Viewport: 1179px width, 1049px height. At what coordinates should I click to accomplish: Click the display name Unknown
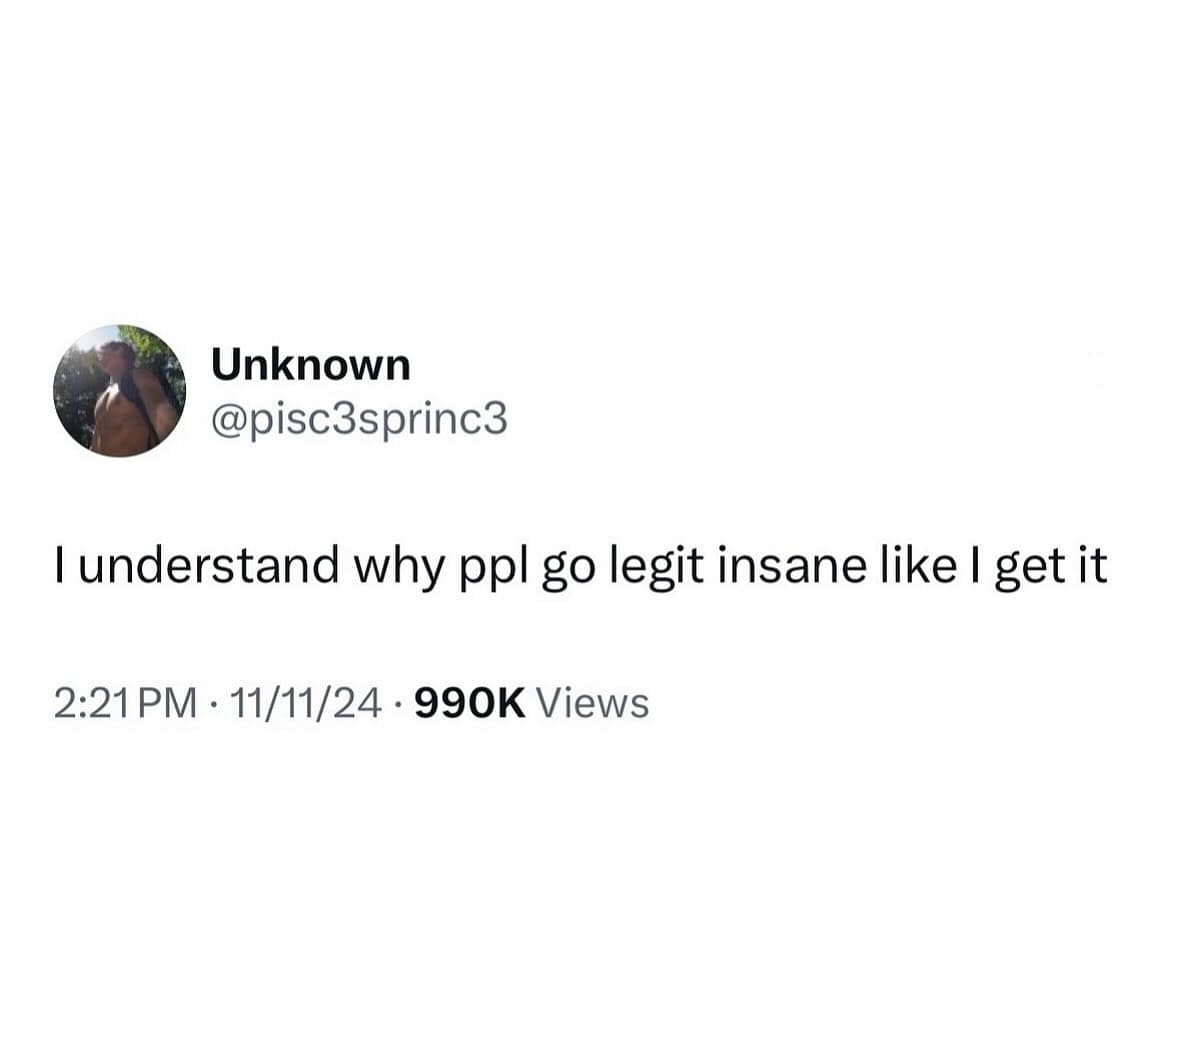[x=311, y=365]
